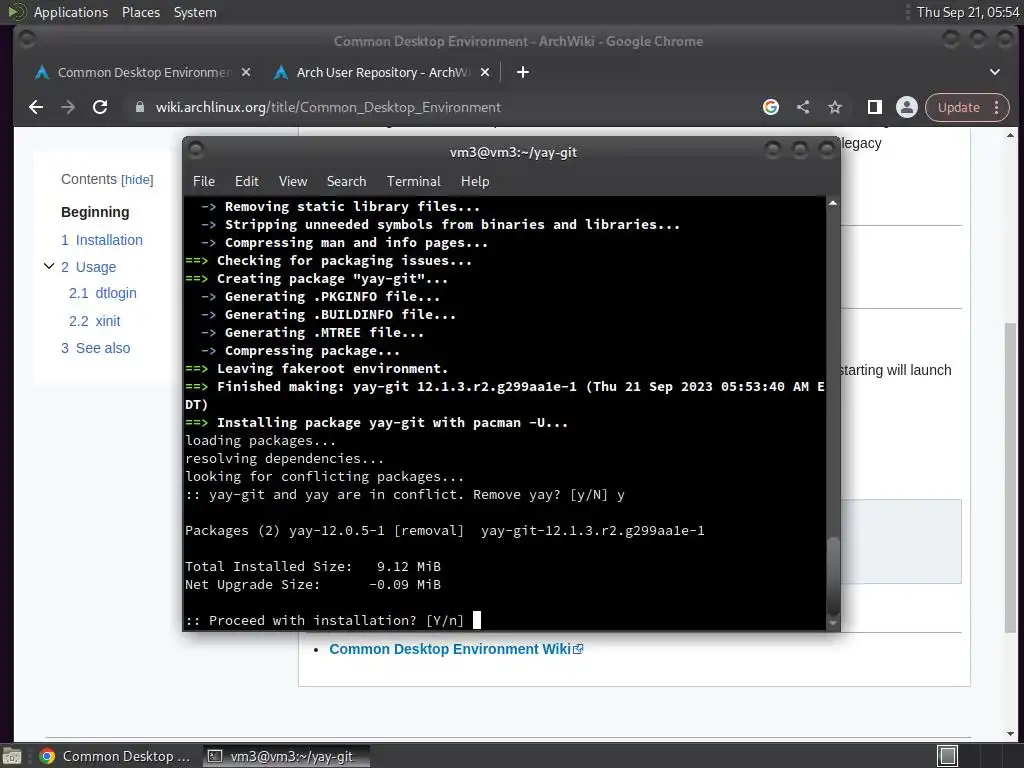Image resolution: width=1024 pixels, height=768 pixels.
Task: Open Common Desktop Environment Wiki link
Action: coord(456,649)
